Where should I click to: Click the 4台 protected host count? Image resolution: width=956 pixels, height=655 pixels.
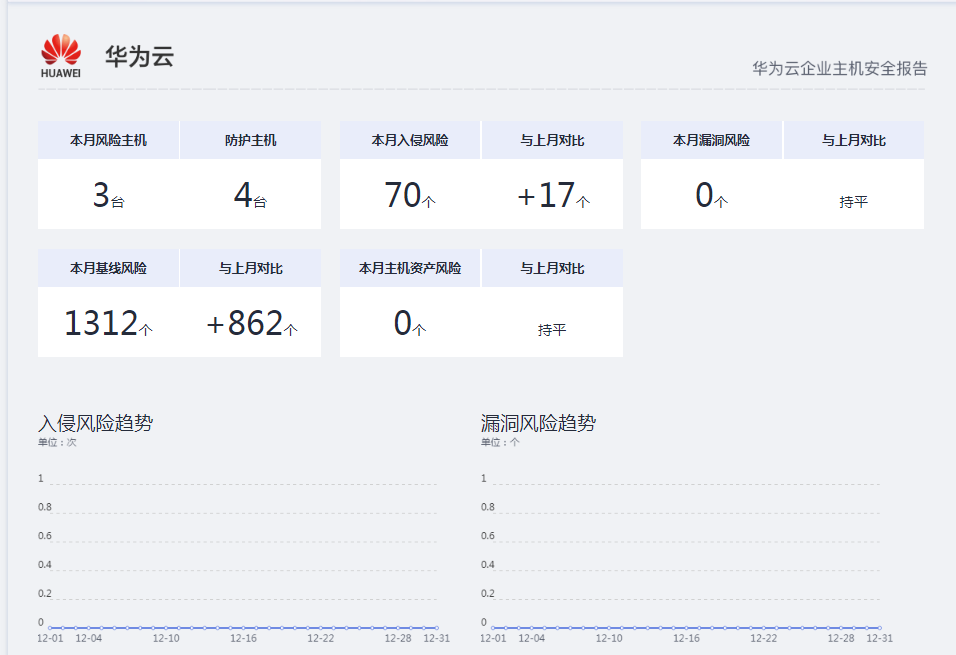pyautogui.click(x=250, y=196)
